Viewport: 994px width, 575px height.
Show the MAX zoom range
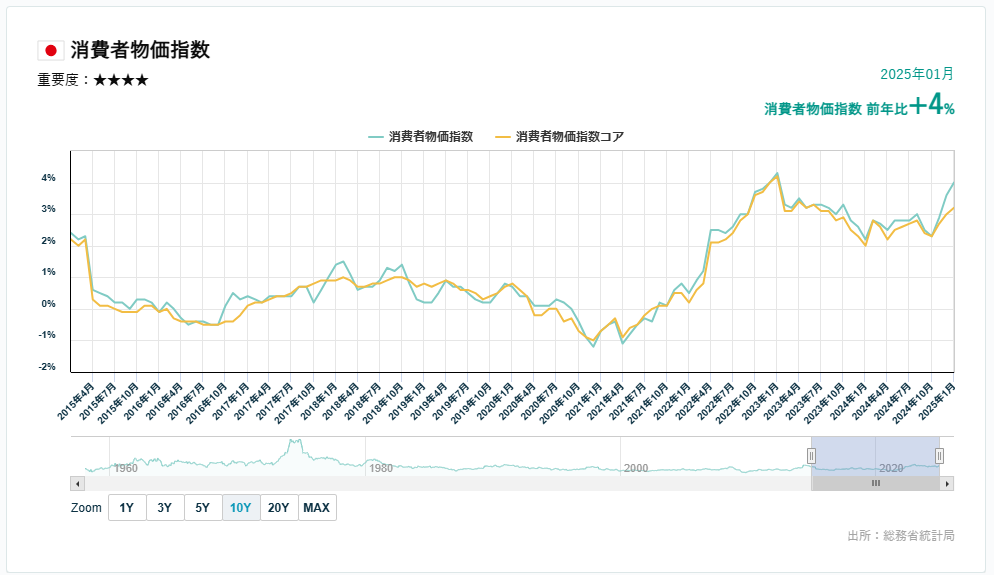[x=317, y=508]
